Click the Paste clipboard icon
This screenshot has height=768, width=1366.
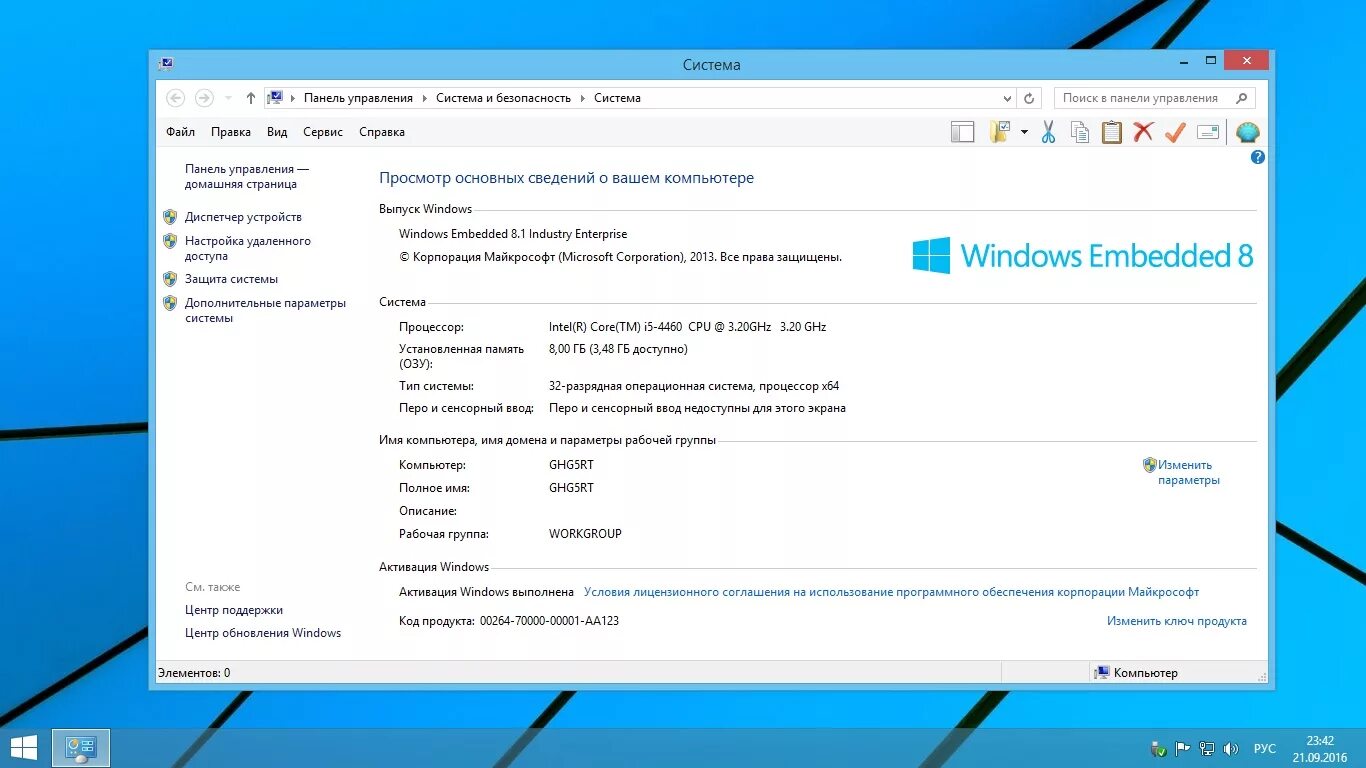click(1112, 132)
